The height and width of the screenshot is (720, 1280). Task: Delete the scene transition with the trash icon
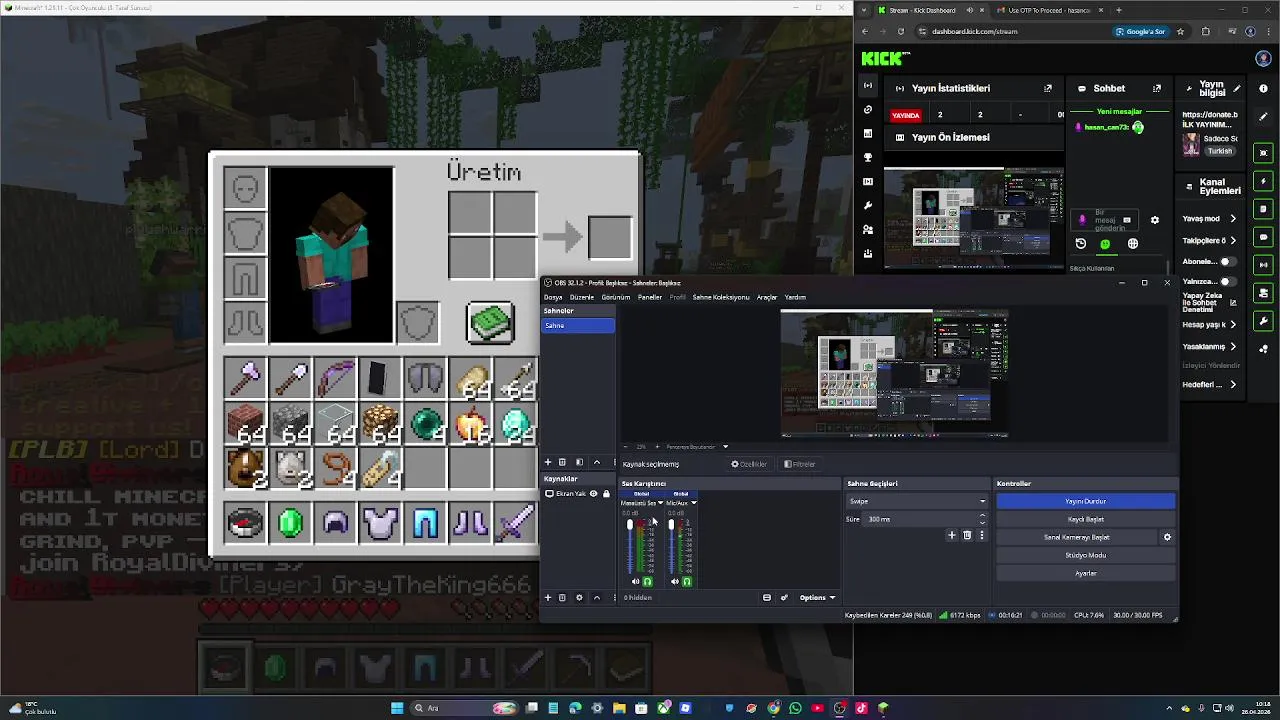[x=967, y=535]
